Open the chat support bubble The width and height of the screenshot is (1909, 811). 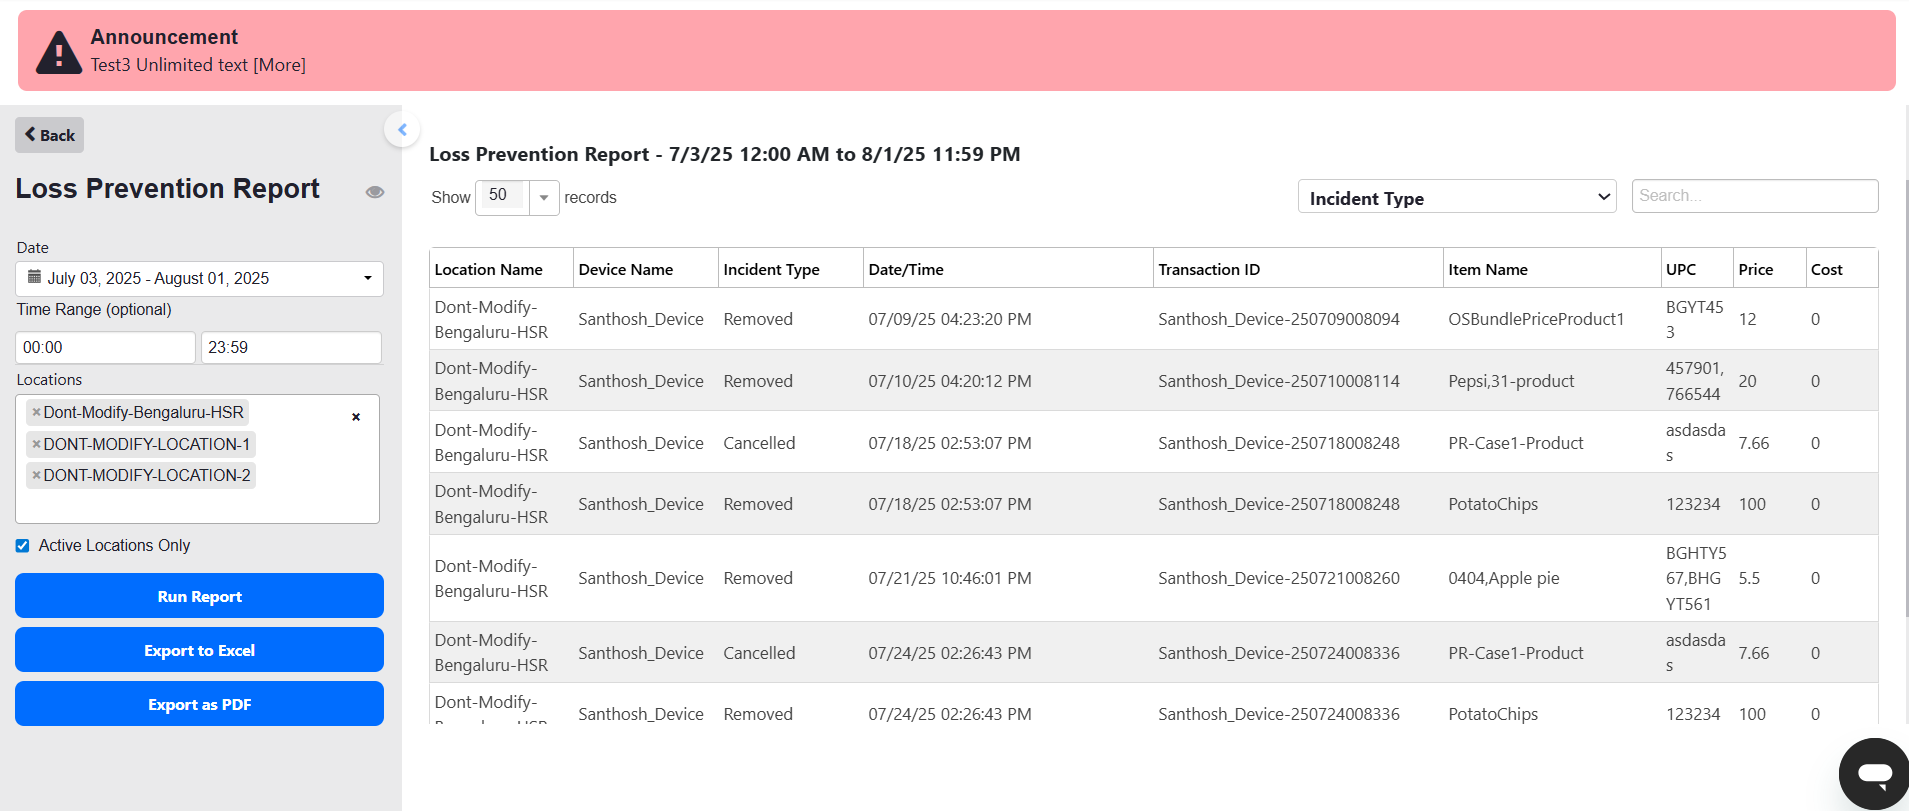coord(1874,774)
